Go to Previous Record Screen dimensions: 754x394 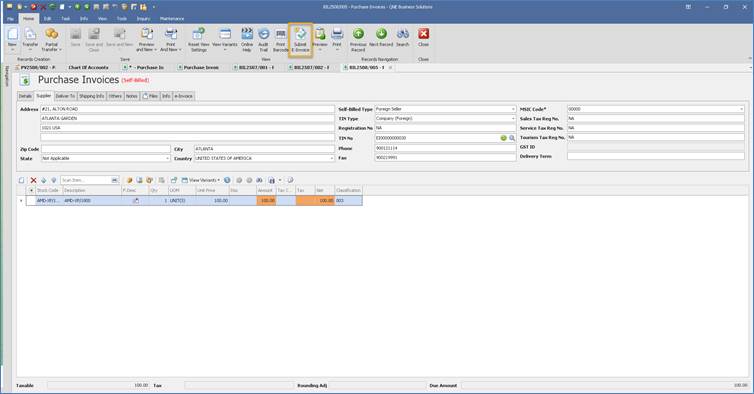coord(358,39)
